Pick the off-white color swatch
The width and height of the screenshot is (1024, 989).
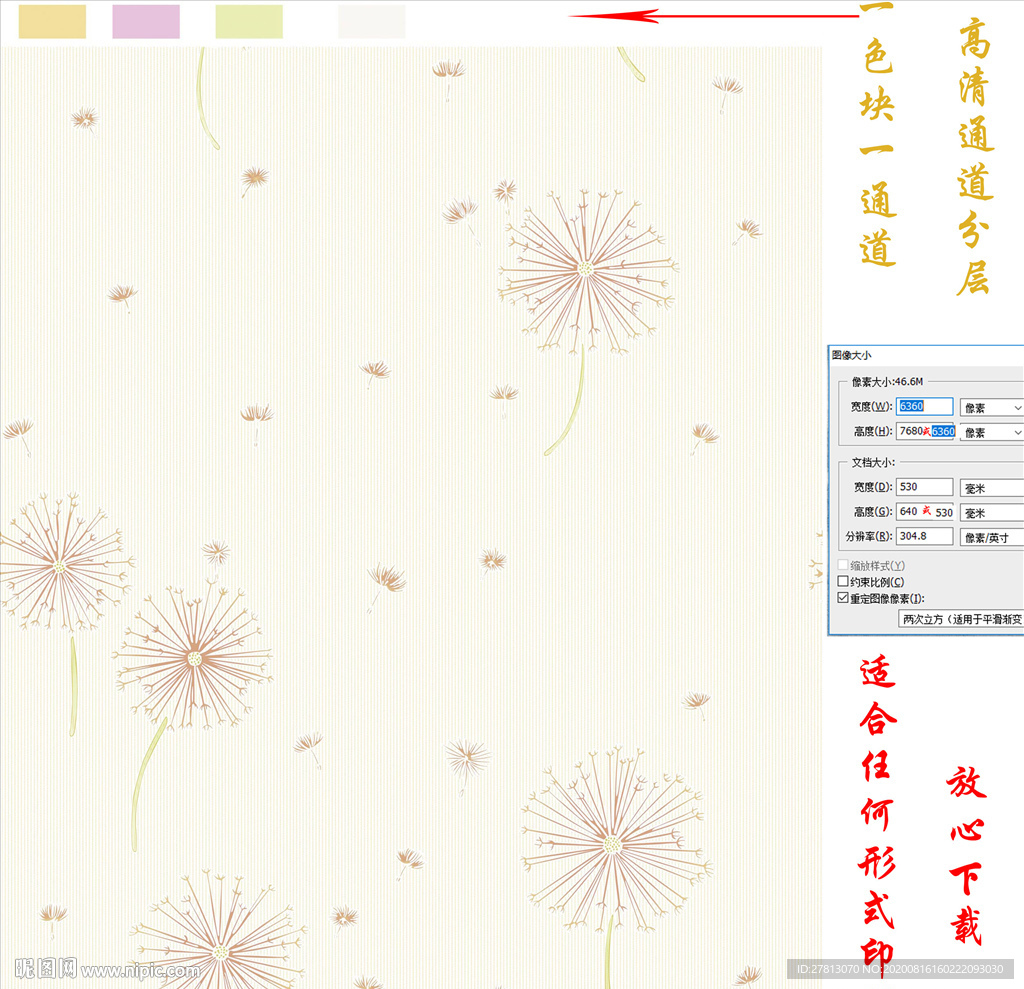[372, 22]
